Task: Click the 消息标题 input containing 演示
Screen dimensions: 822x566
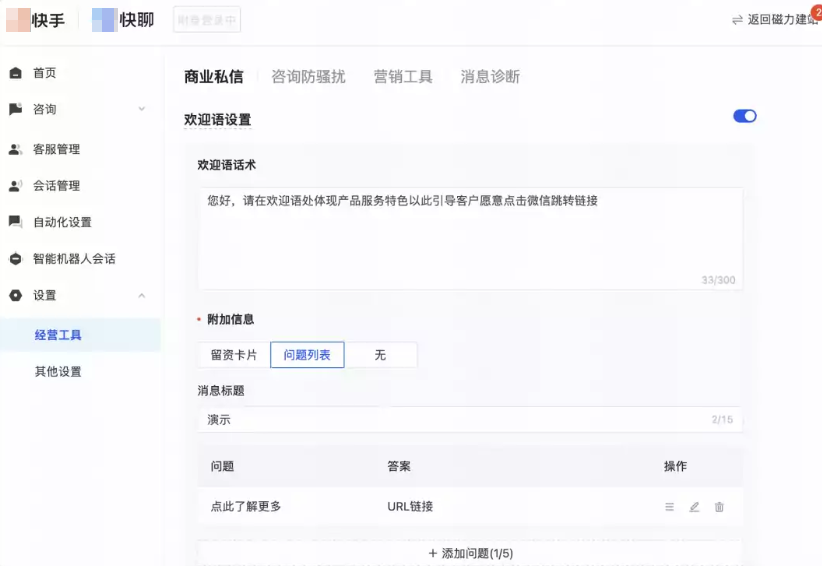Action: pyautogui.click(x=470, y=419)
